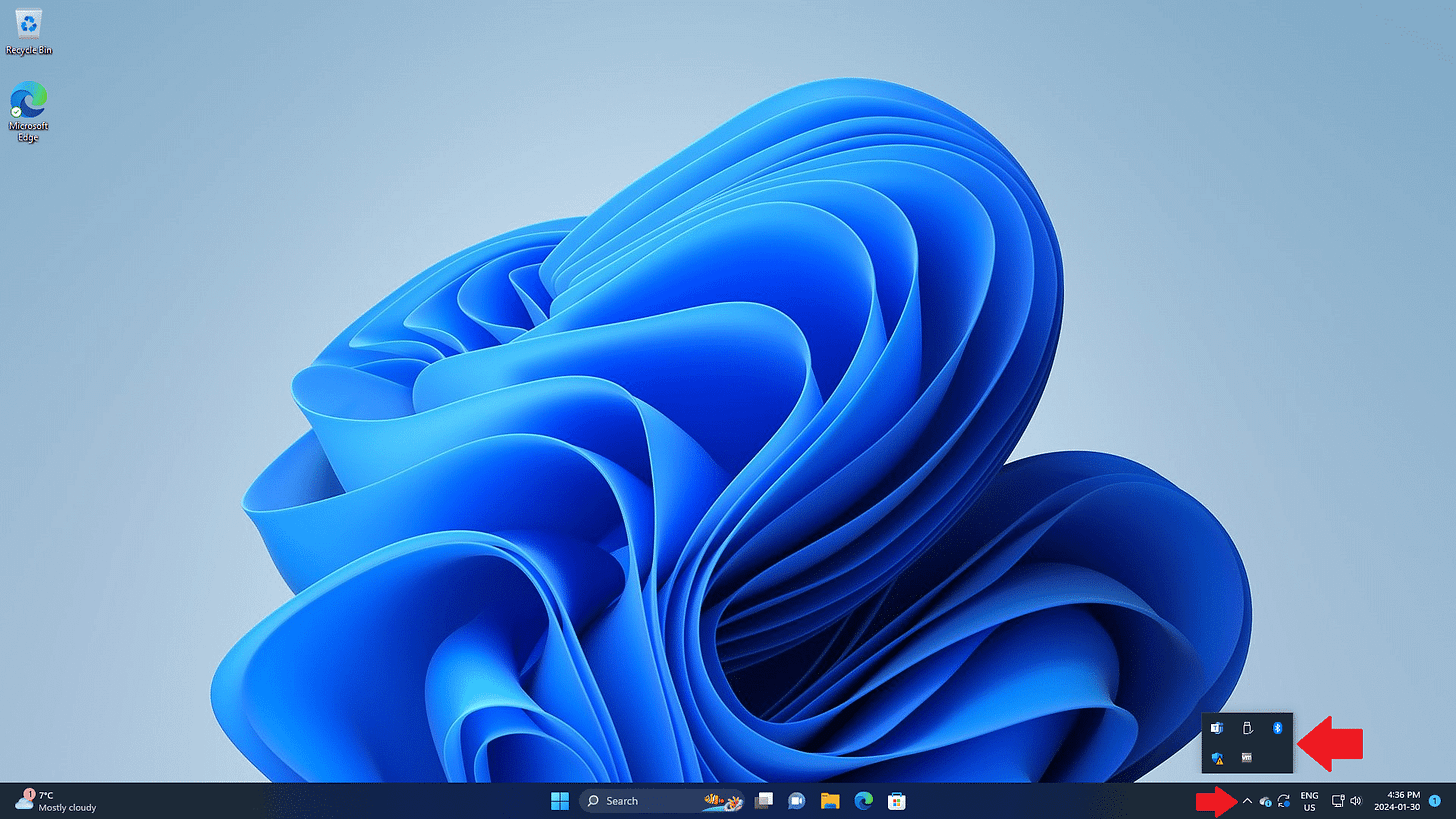Open the Bluetooth icon in the tray overflow
This screenshot has height=819, width=1456.
click(1277, 728)
